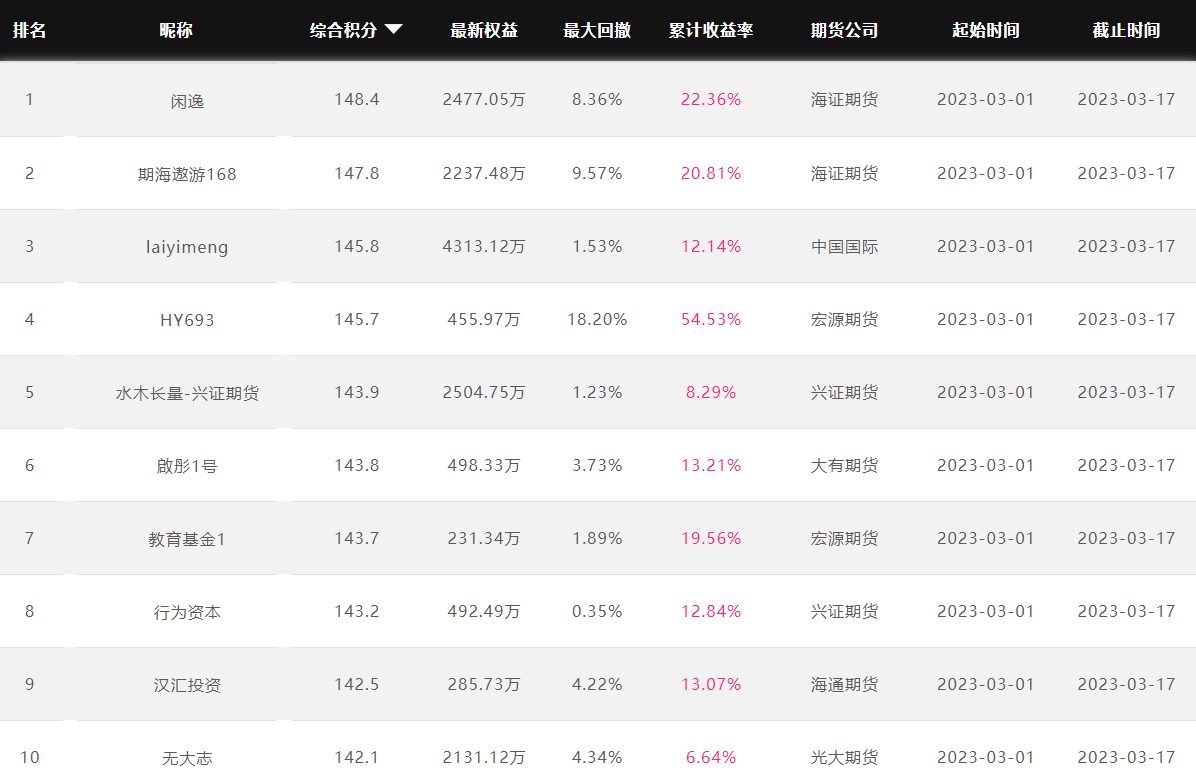Select score 142.1 cell
This screenshot has width=1196, height=784.
[356, 757]
